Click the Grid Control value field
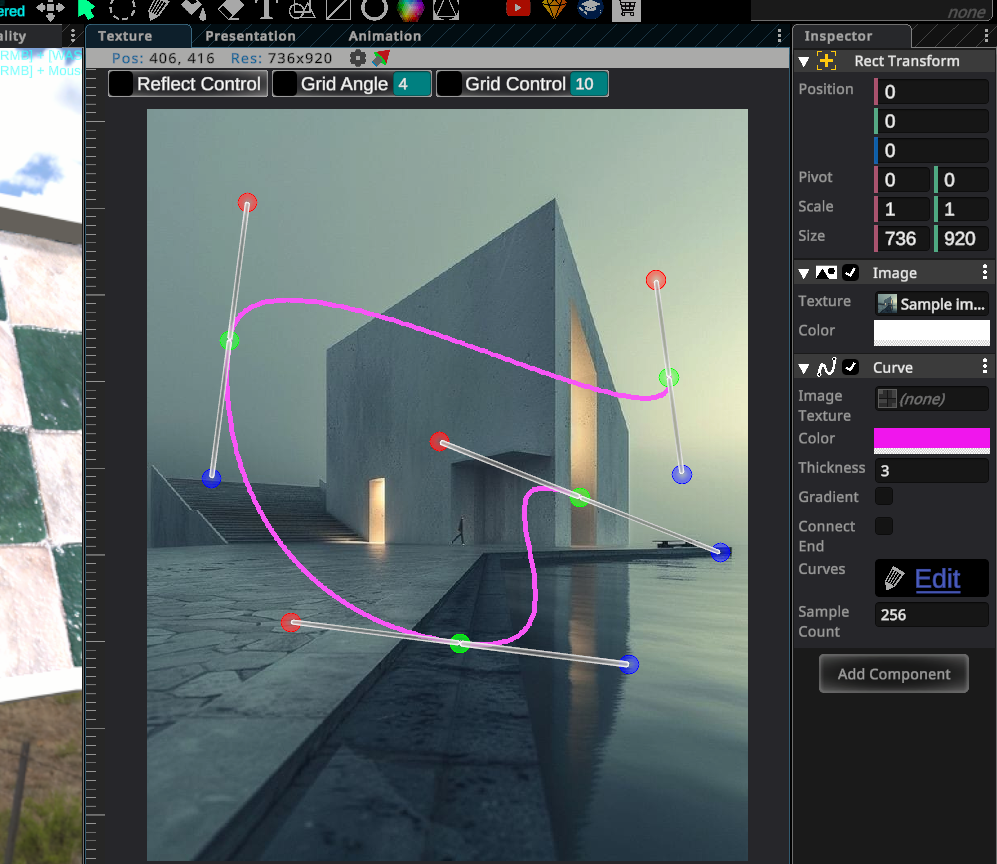Viewport: 997px width, 864px height. click(589, 84)
